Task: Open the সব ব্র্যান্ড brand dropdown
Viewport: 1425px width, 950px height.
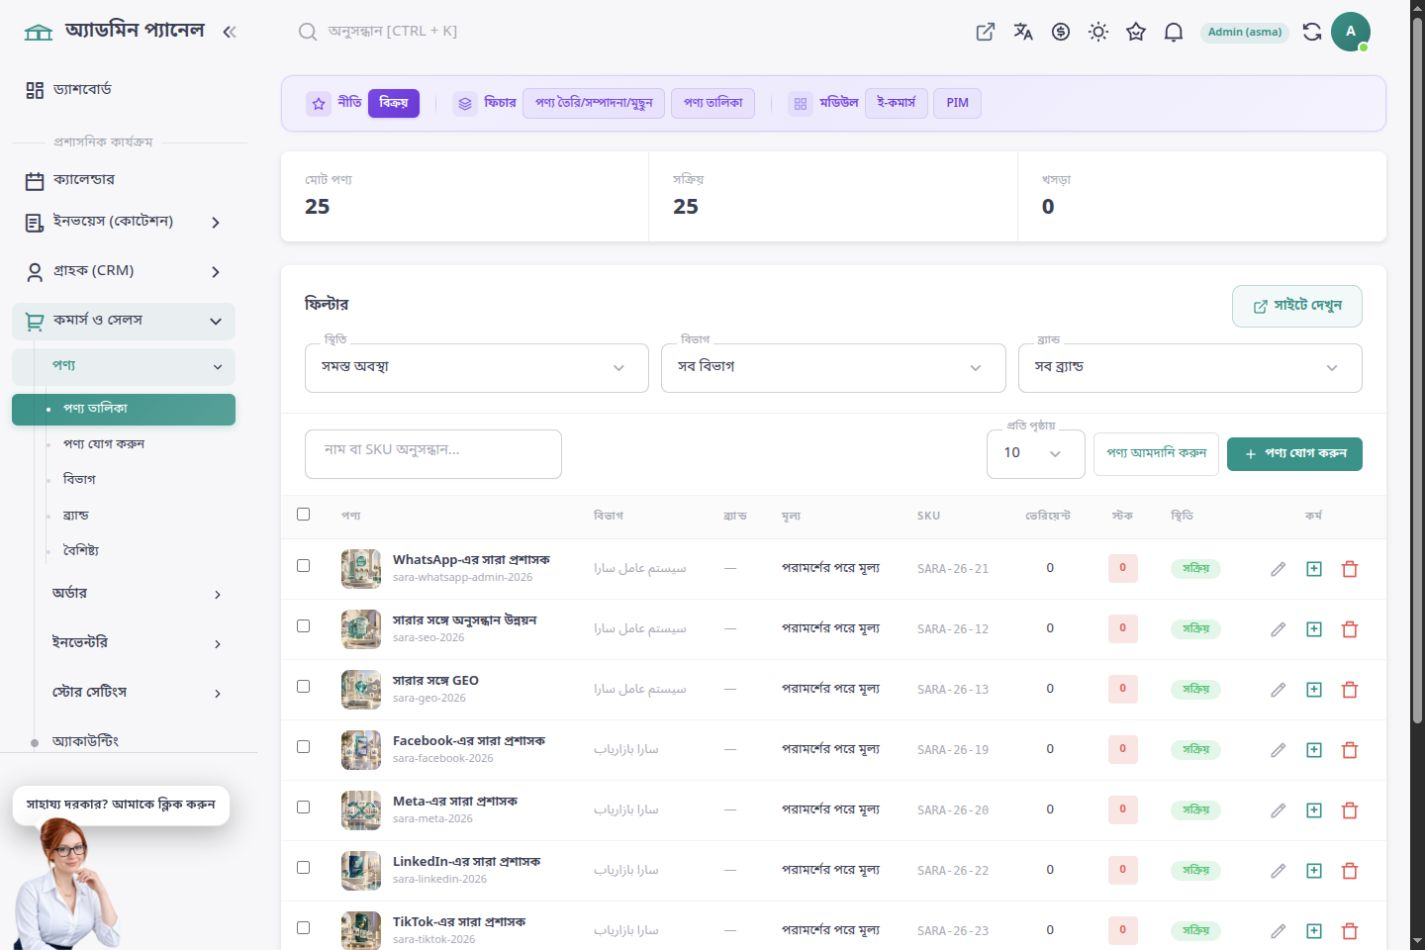Action: click(x=1190, y=367)
